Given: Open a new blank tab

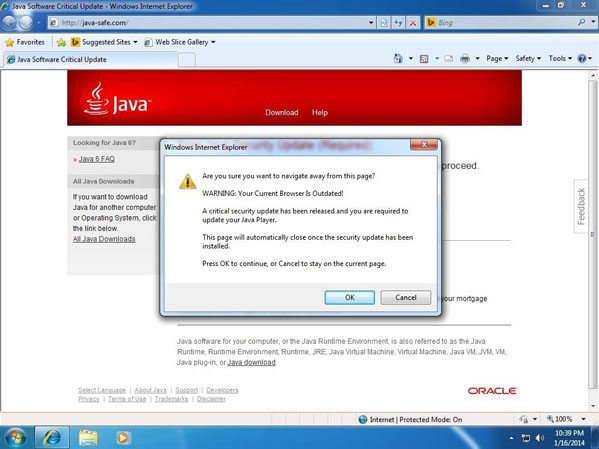Looking at the screenshot, I should click(186, 60).
